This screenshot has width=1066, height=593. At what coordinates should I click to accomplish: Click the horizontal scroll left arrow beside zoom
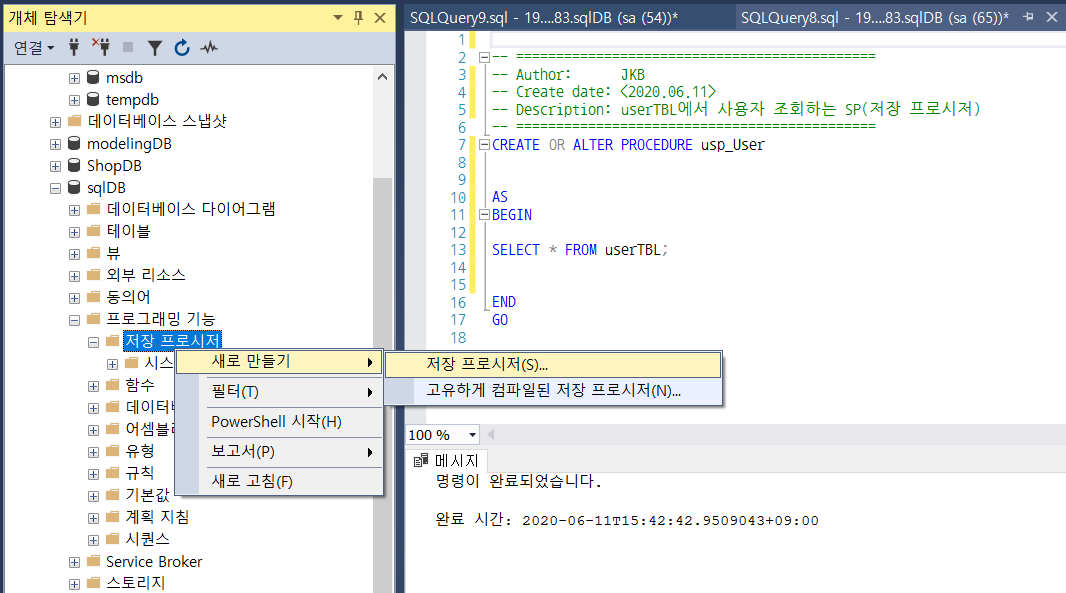(490, 435)
